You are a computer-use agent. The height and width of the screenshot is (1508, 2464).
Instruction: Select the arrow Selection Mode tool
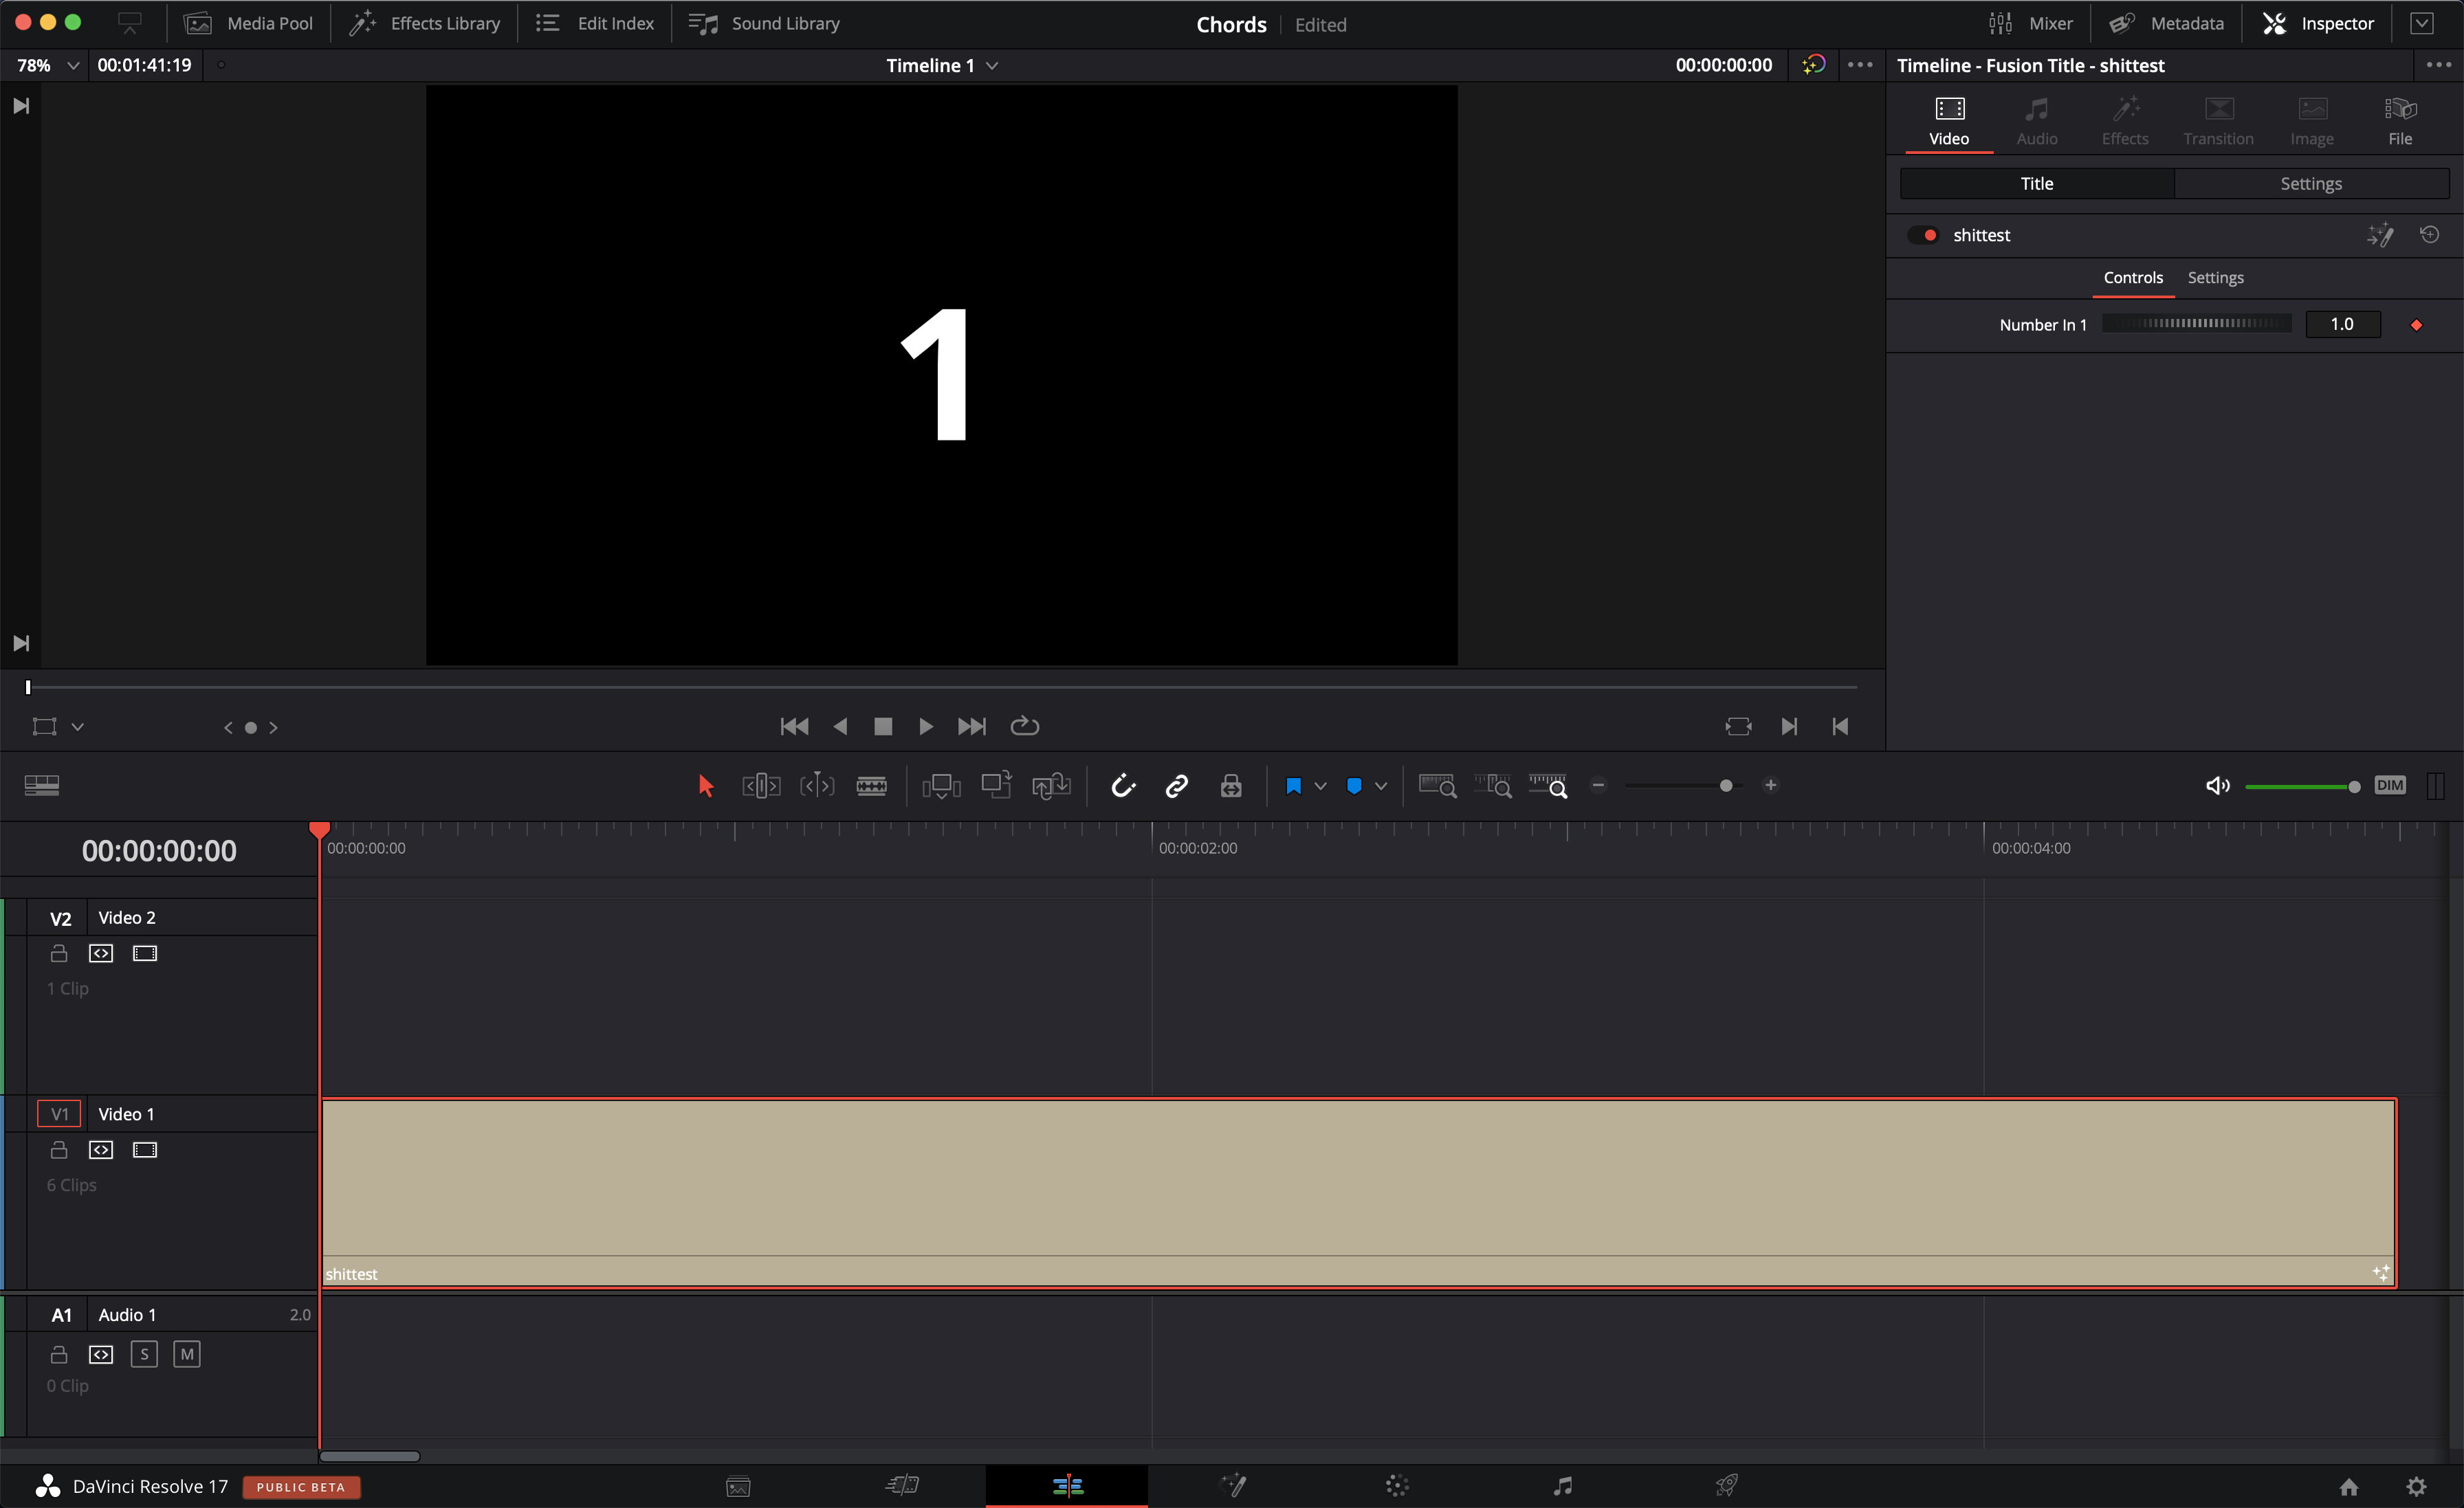click(x=705, y=786)
